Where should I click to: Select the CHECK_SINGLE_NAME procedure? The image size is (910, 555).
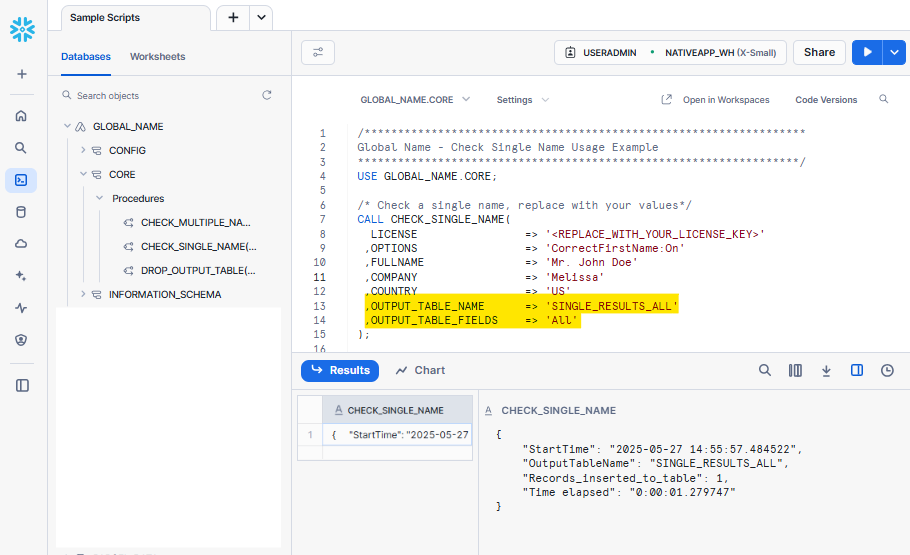pos(198,246)
